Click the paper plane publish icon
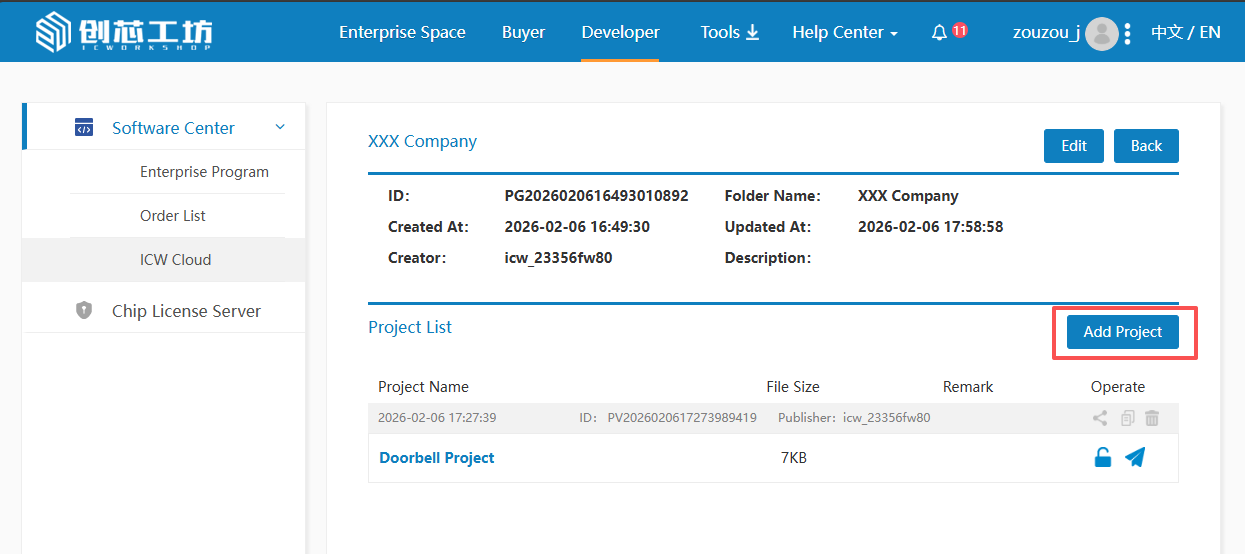The image size is (1245, 554). click(x=1134, y=458)
